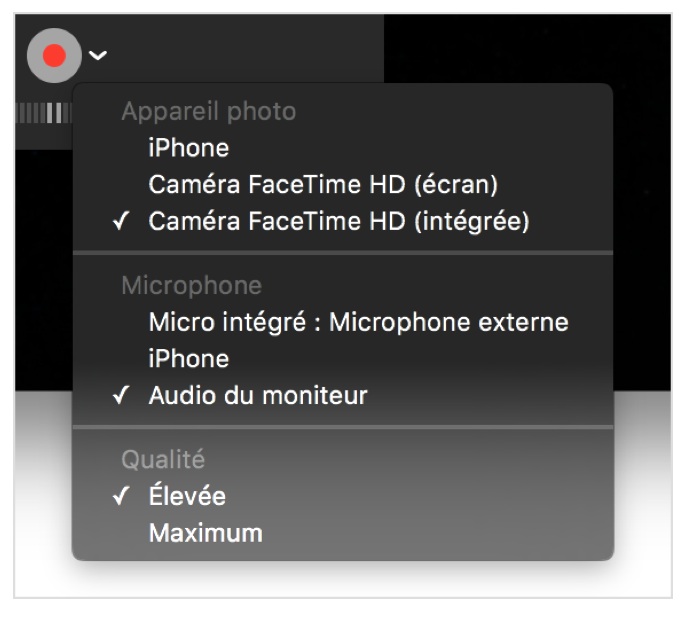Choose Micro intégré : Microphone externe
Viewport: 696px width, 618px height.
[x=358, y=322]
